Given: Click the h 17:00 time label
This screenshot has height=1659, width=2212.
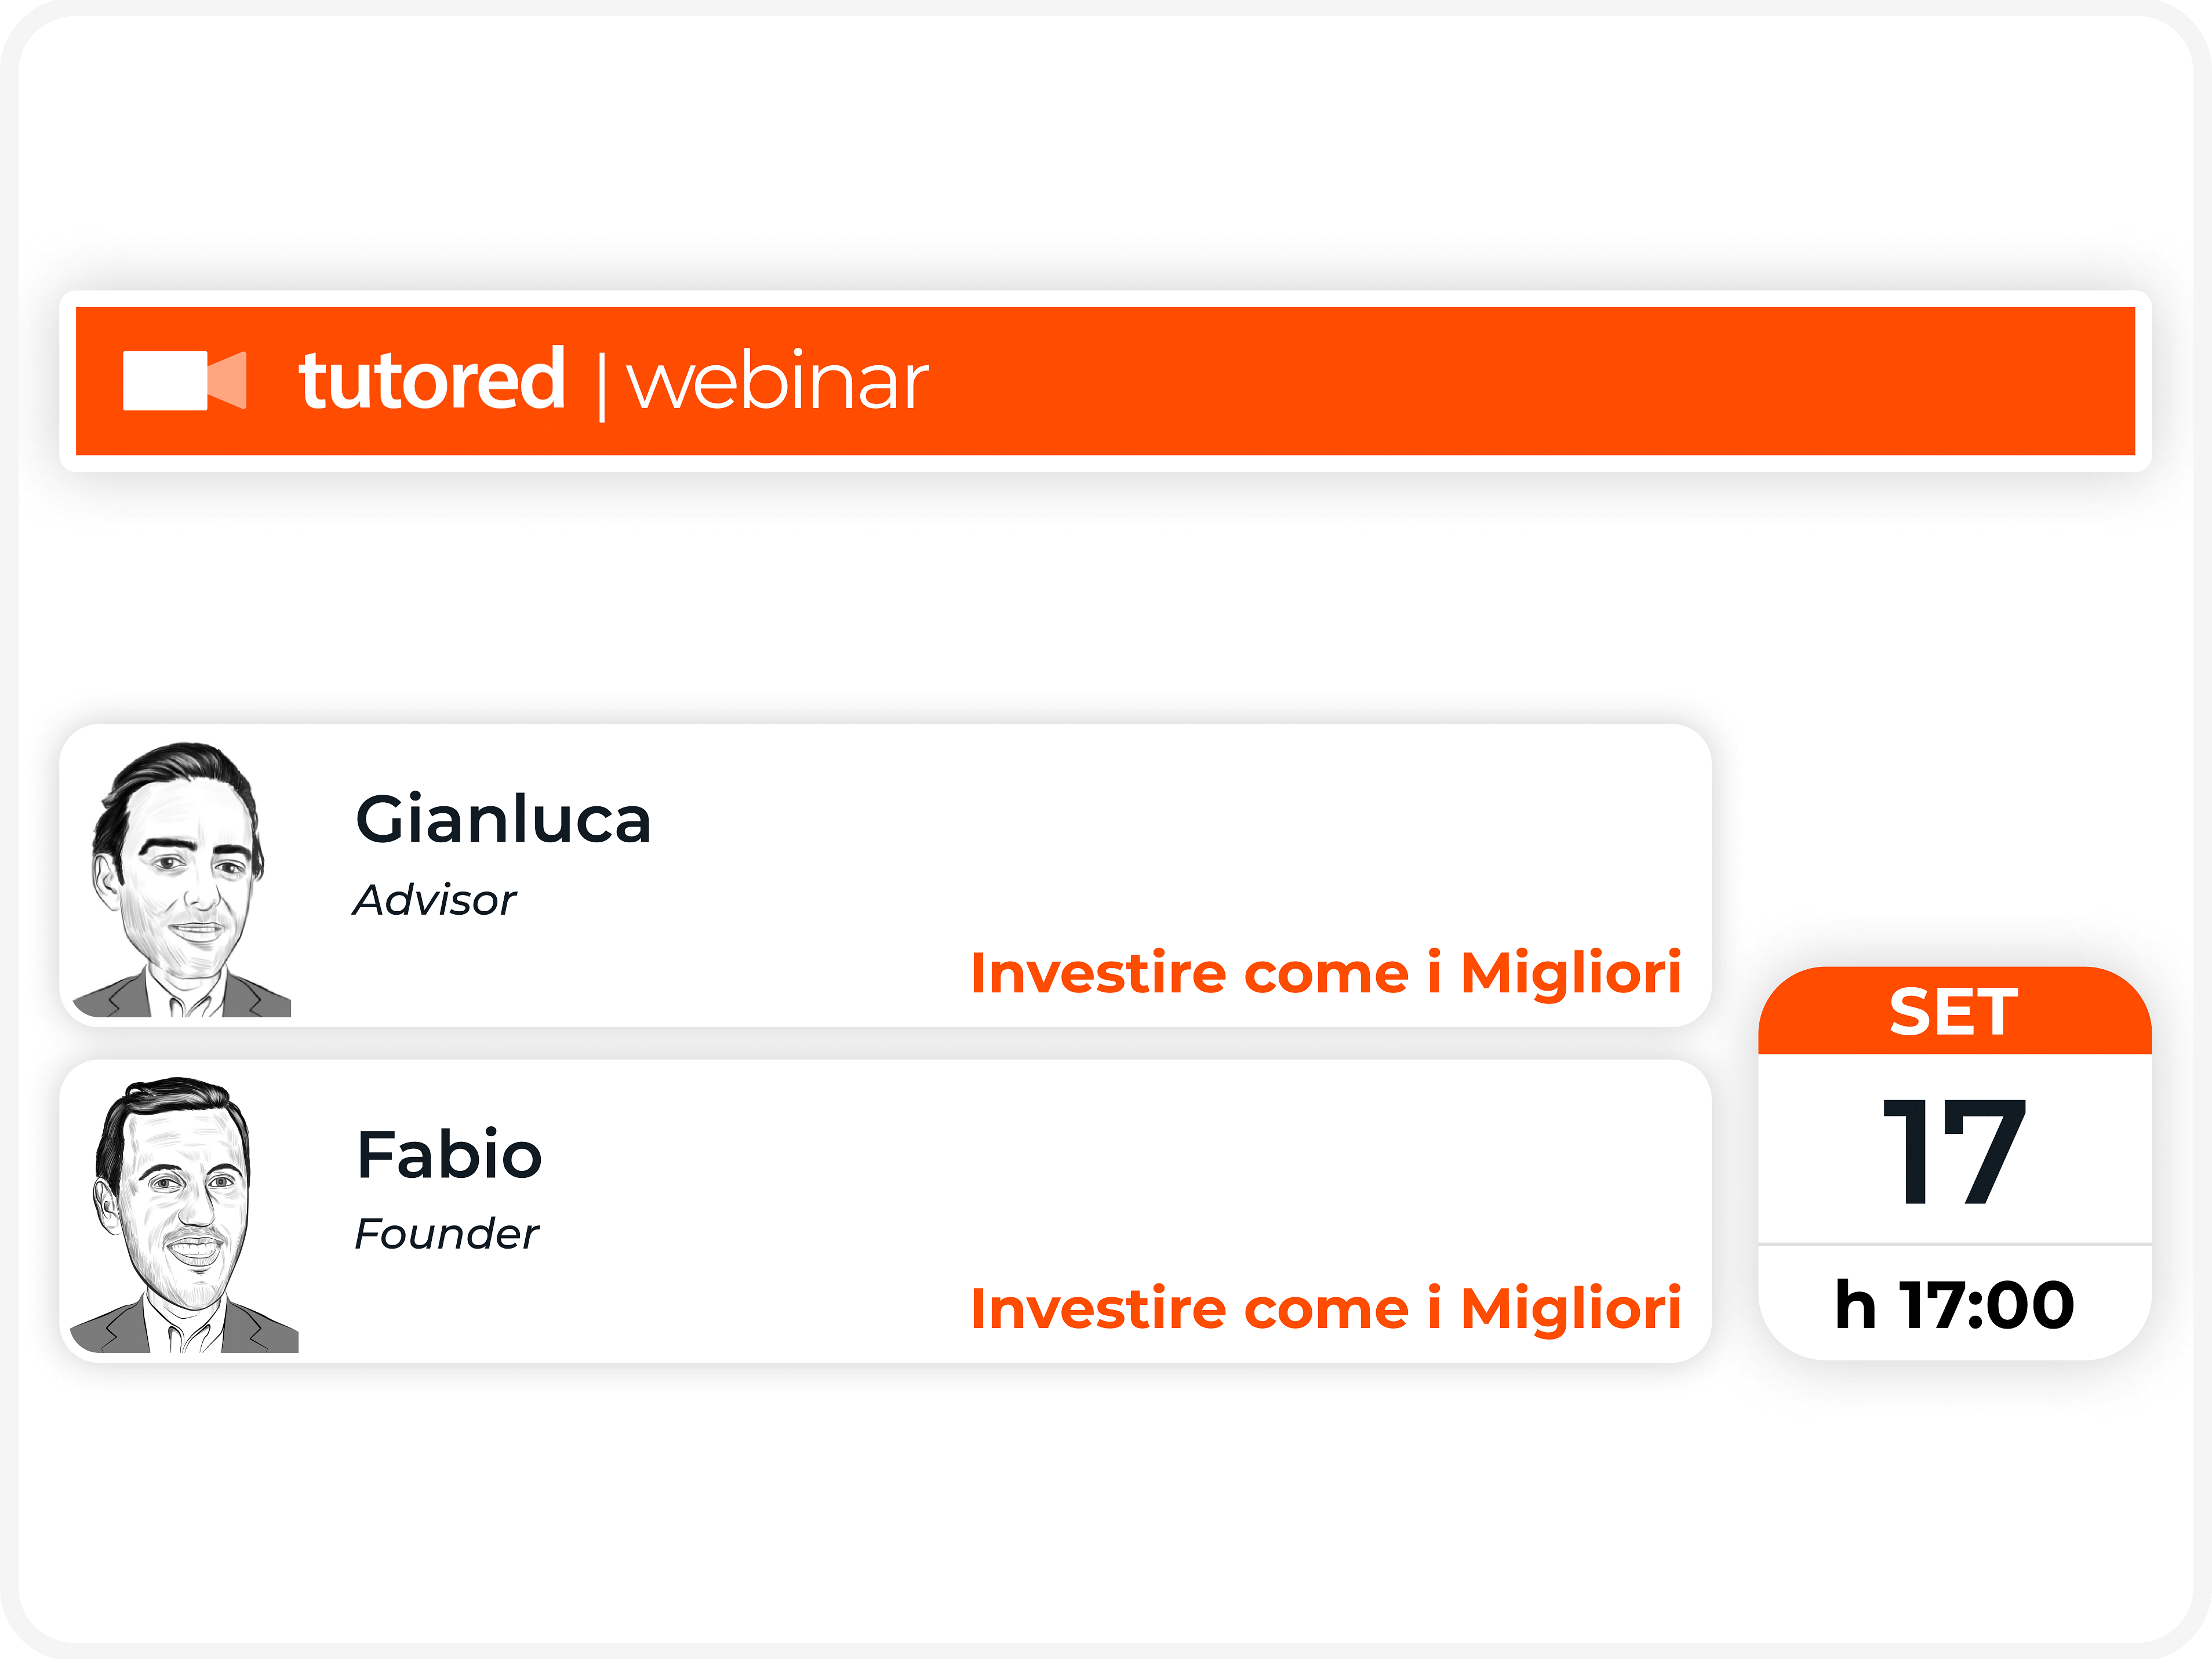Looking at the screenshot, I should pos(1954,1305).
